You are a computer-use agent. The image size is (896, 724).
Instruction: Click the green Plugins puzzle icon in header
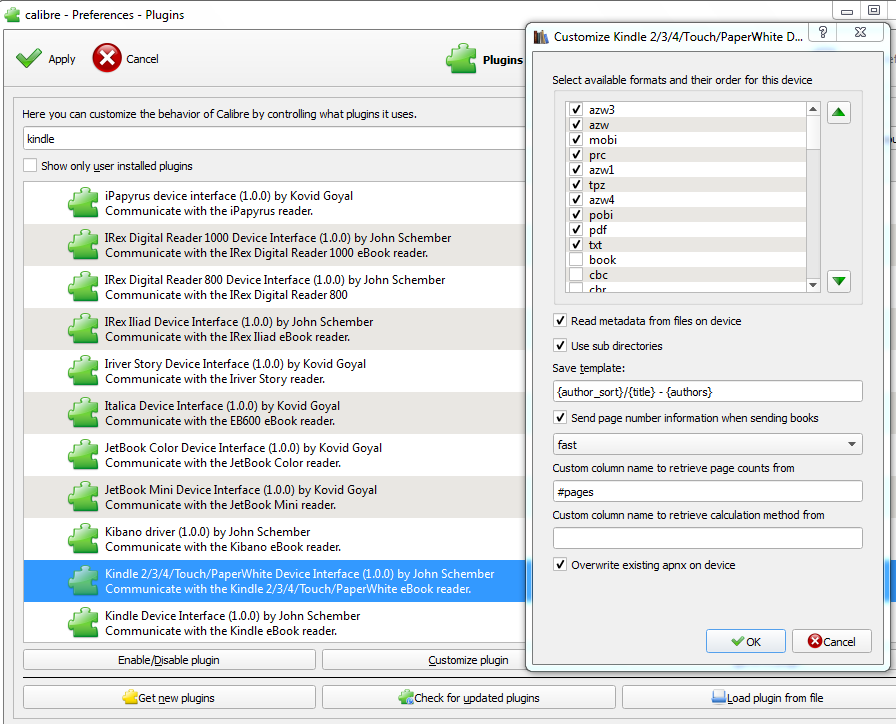tap(461, 59)
